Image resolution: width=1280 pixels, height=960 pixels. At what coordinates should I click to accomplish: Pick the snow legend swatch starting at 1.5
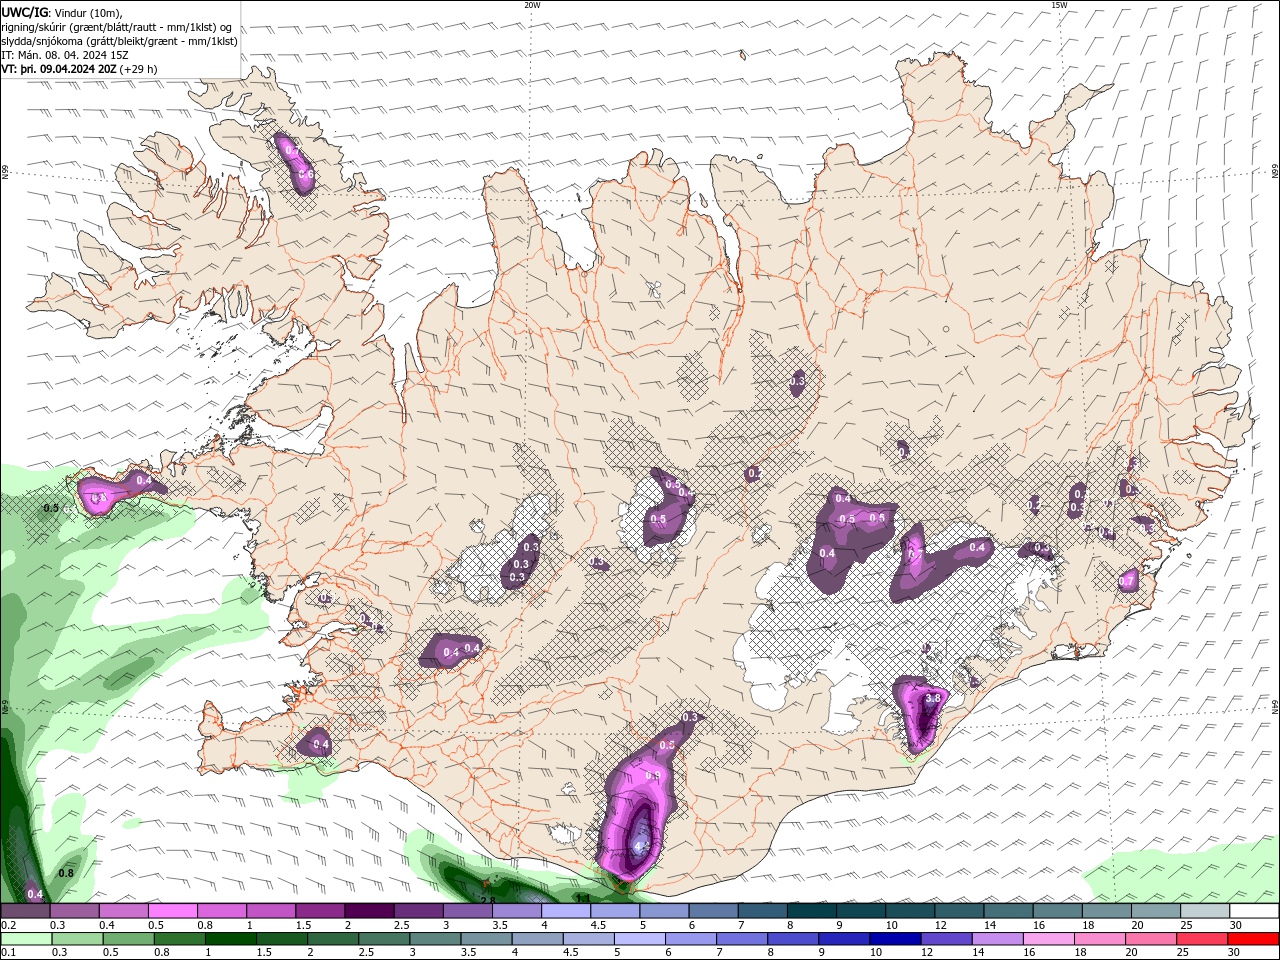319,911
